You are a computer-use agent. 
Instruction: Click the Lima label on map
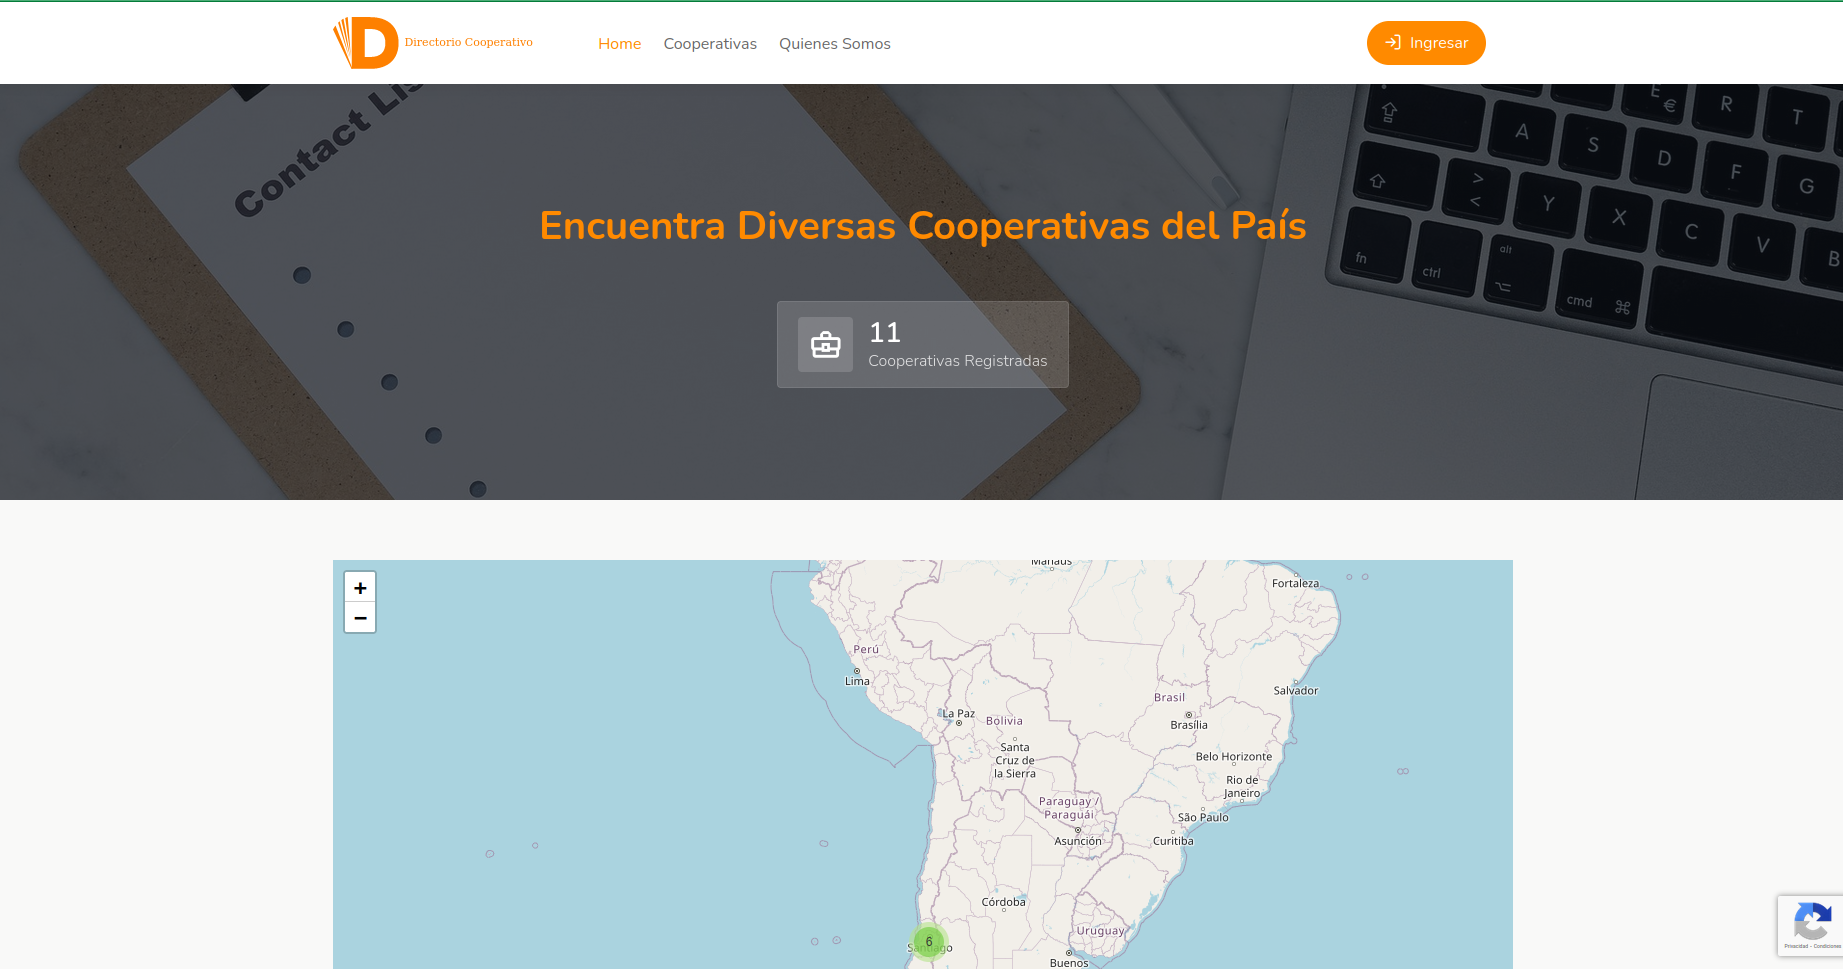pyautogui.click(x=857, y=681)
